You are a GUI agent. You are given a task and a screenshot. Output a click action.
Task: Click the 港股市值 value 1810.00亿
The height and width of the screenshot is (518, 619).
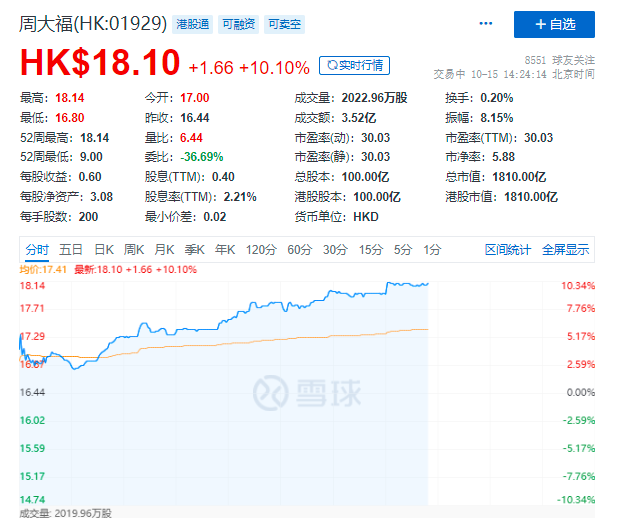(x=531, y=197)
